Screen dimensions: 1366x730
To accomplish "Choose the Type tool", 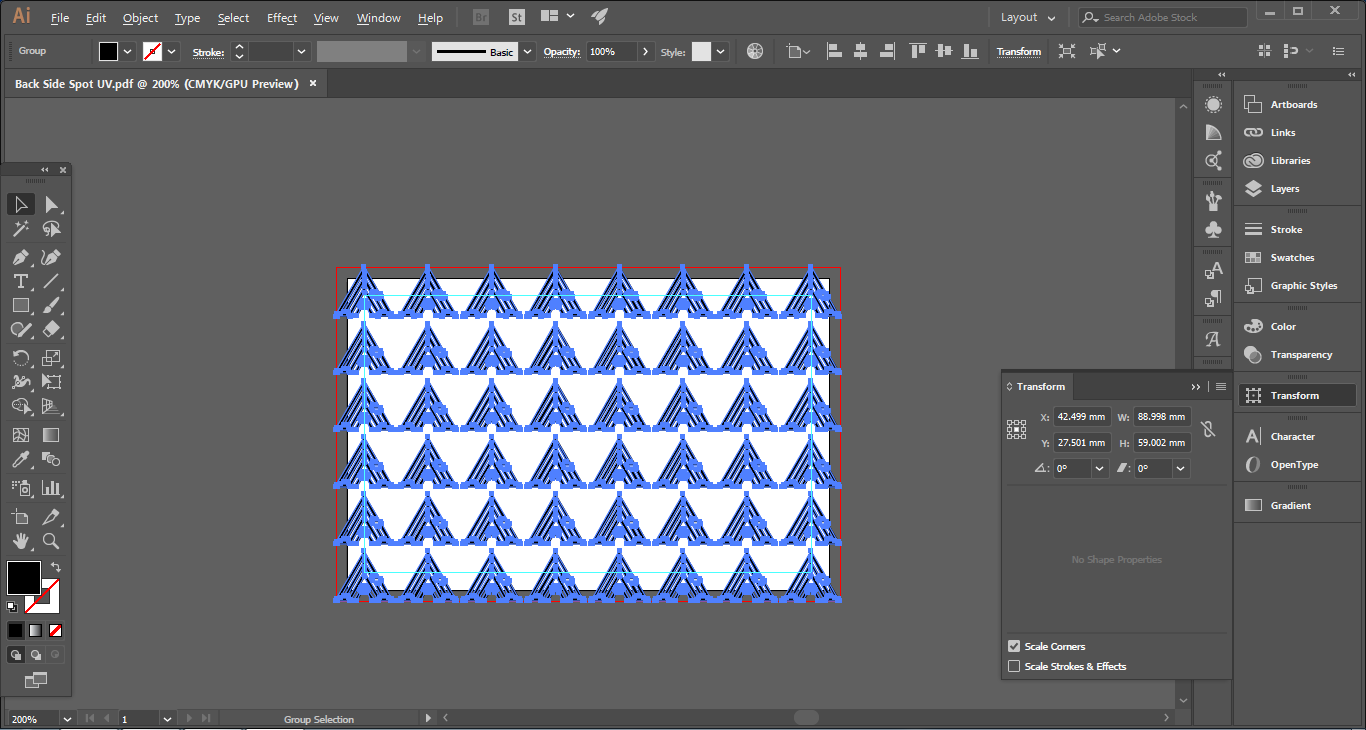I will [21, 281].
